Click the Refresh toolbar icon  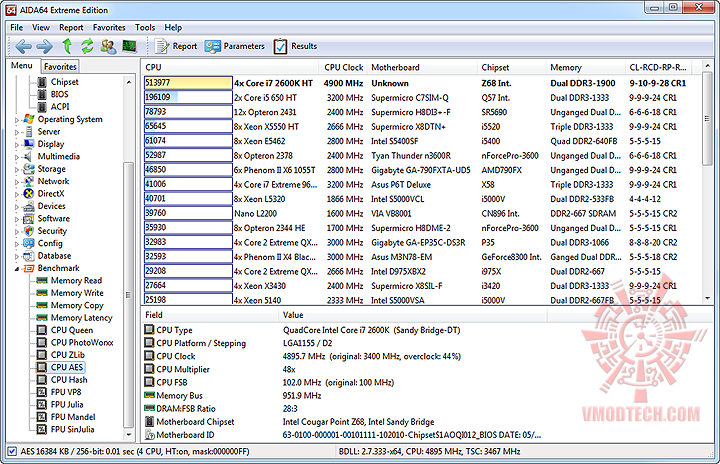click(87, 46)
